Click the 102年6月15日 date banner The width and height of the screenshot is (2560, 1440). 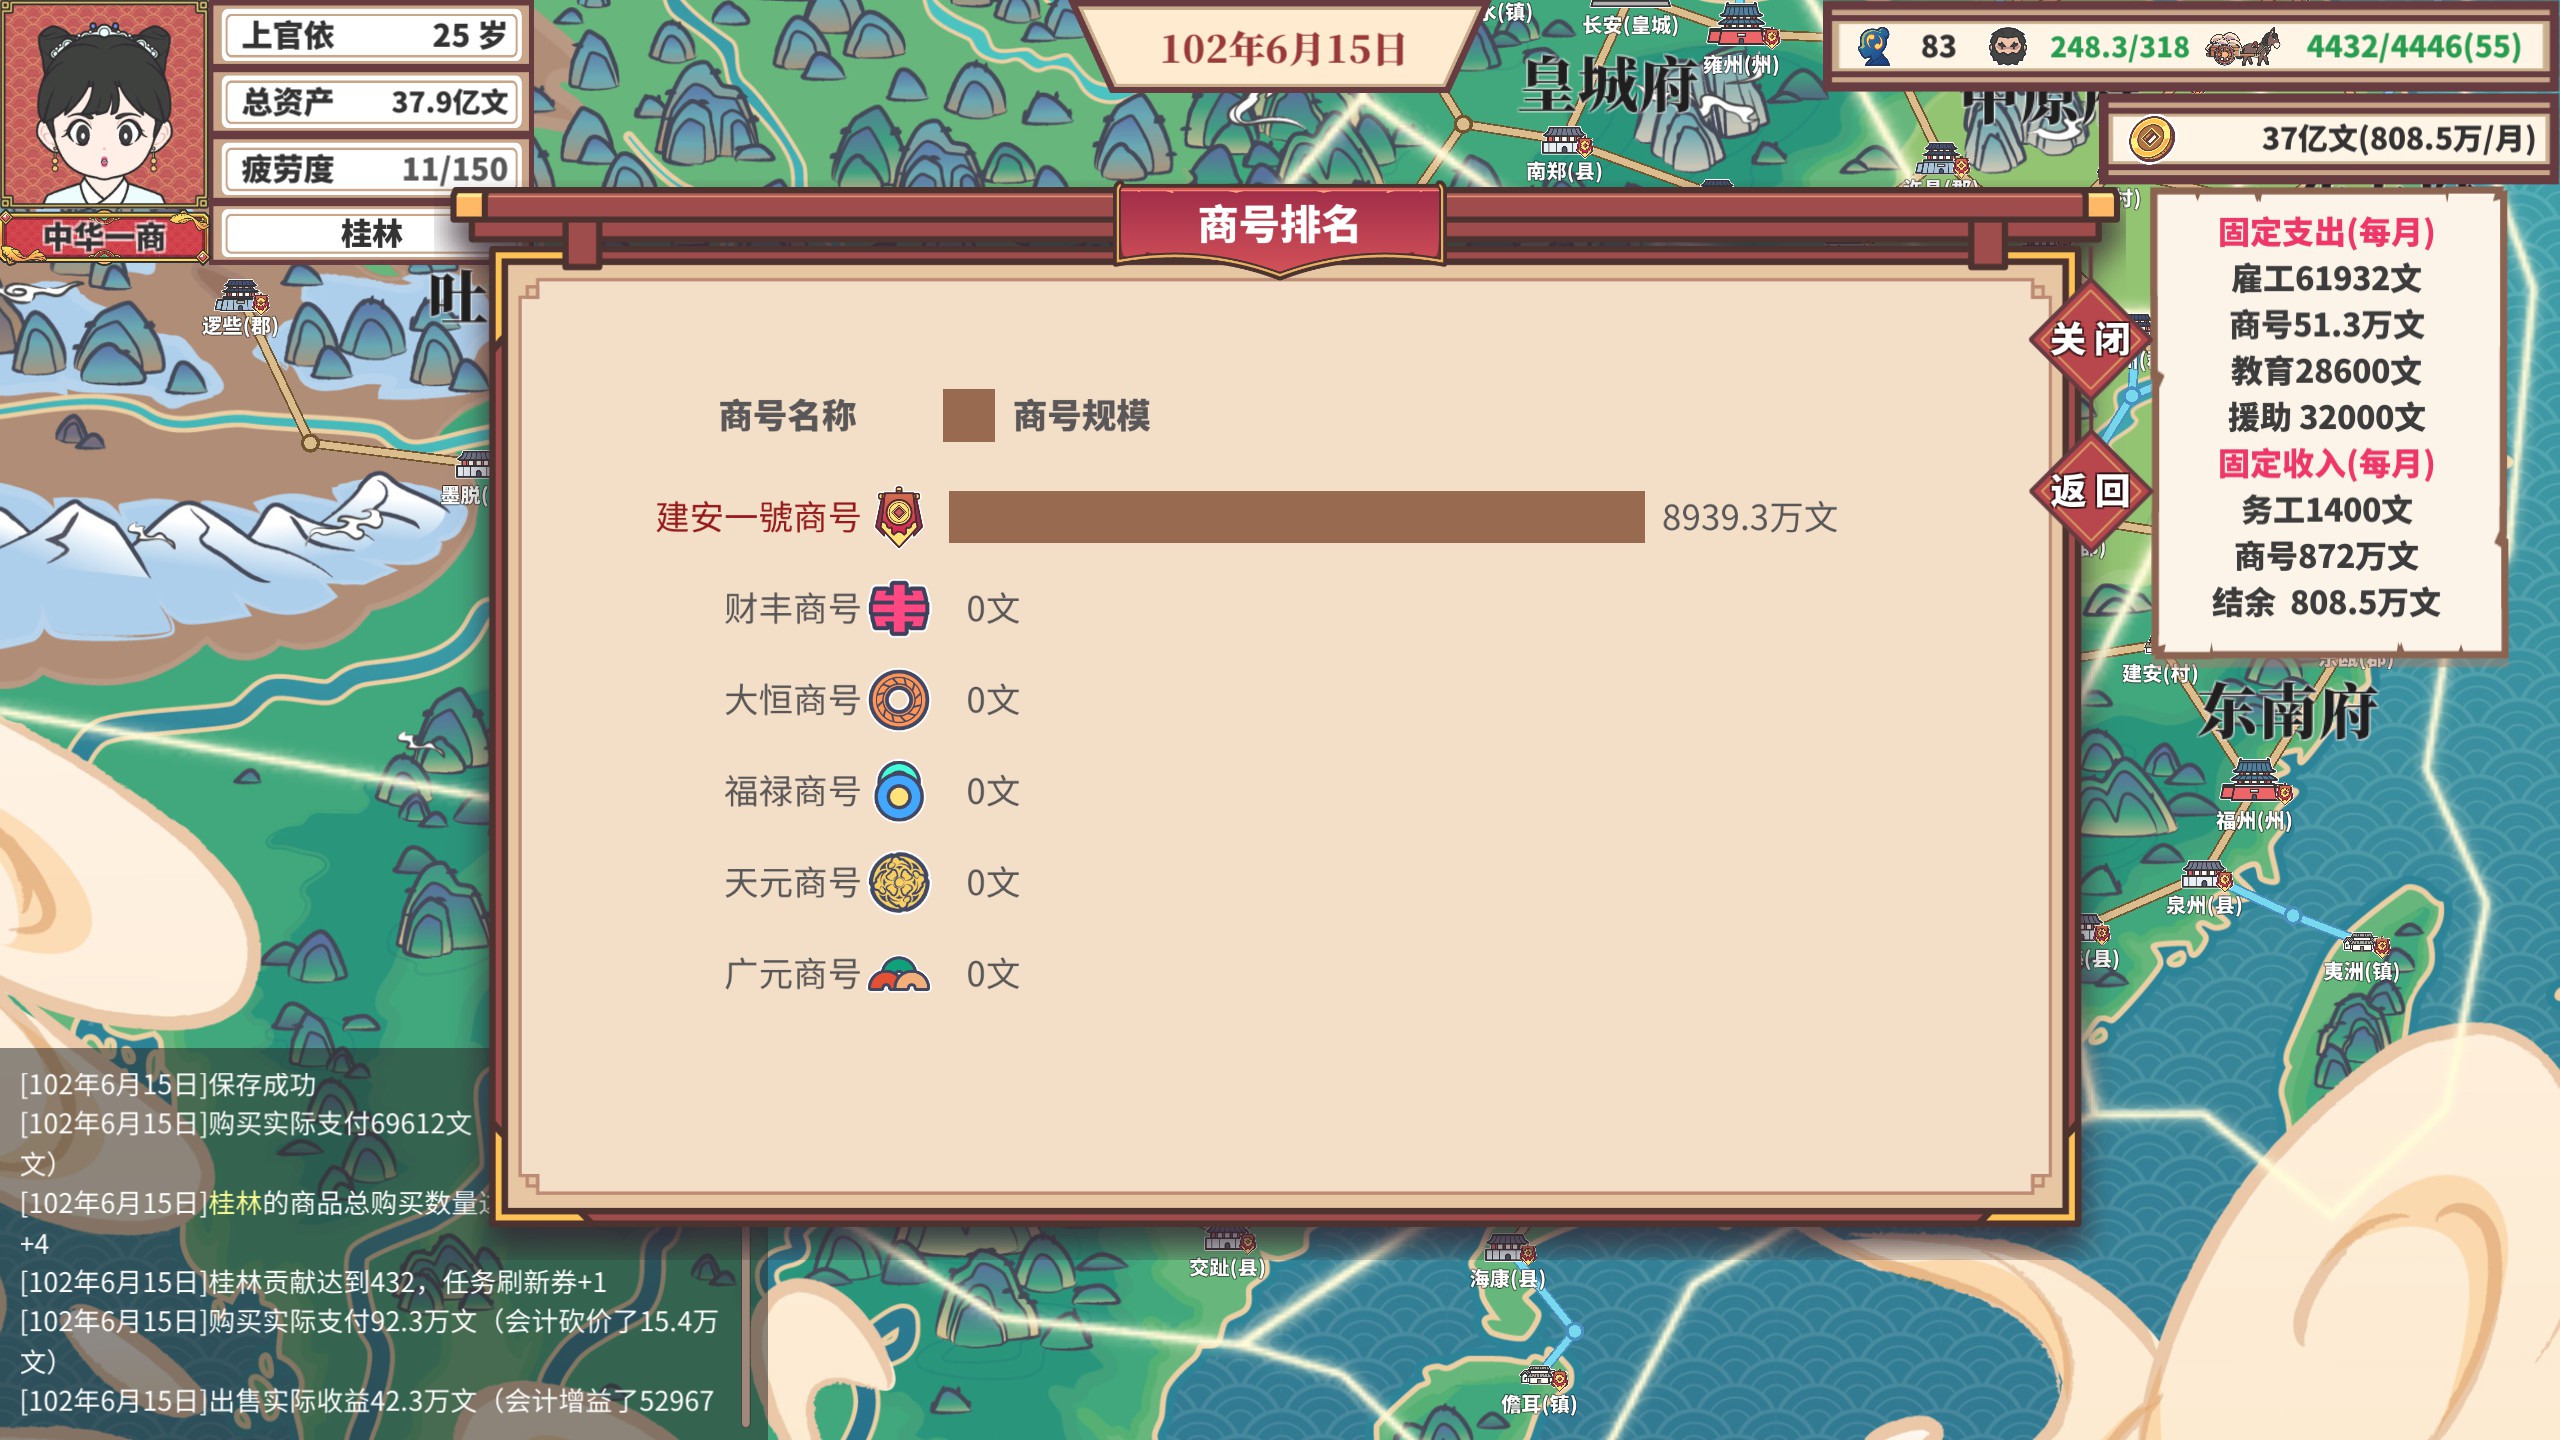tap(1283, 49)
